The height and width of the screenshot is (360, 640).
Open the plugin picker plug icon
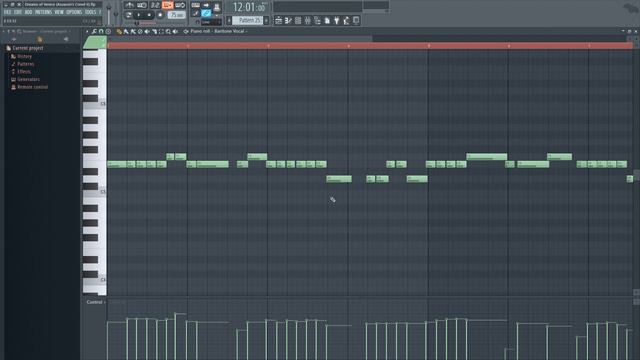(337, 20)
